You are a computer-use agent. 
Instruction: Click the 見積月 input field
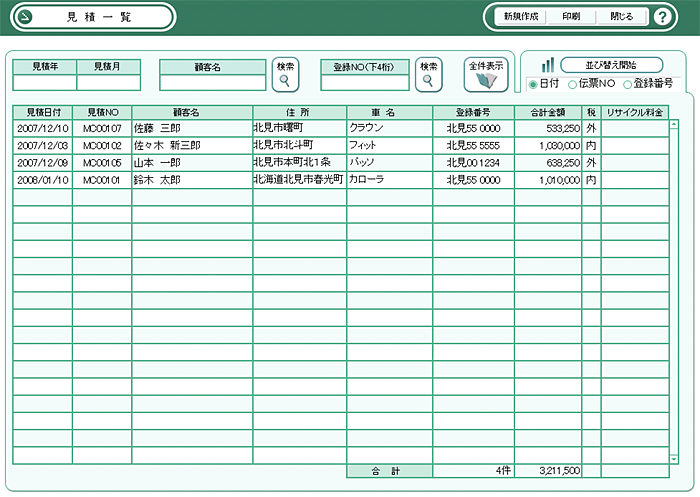coord(109,83)
